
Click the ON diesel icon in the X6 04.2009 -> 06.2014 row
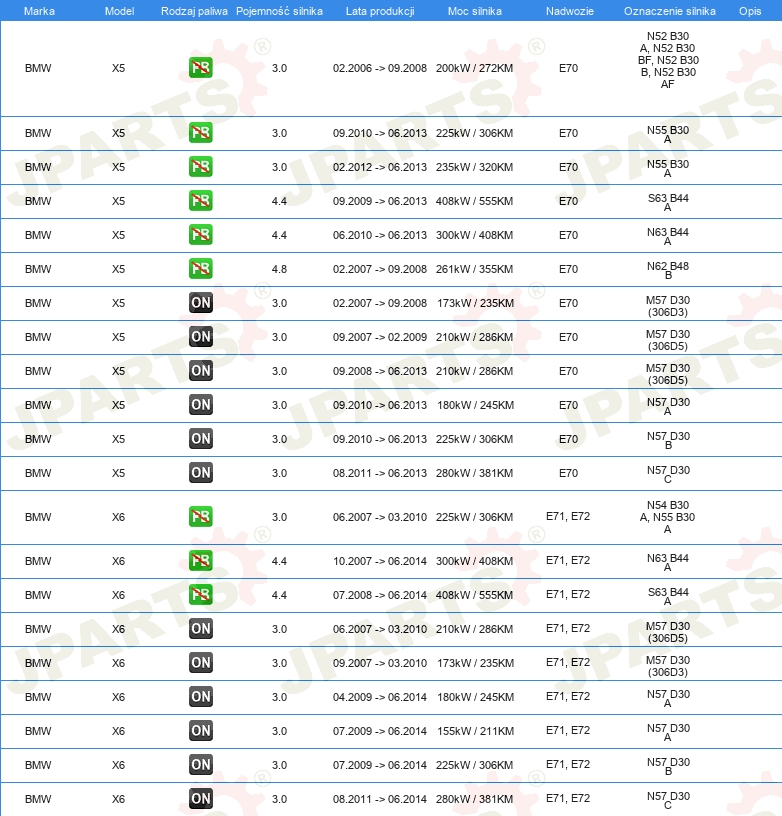[x=200, y=696]
